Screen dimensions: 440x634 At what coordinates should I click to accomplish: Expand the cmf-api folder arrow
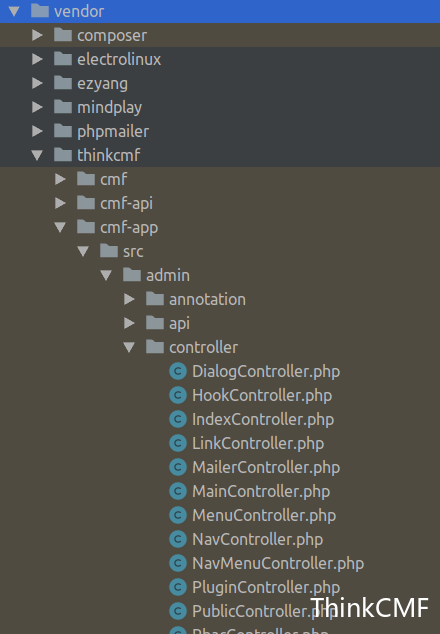(x=60, y=203)
